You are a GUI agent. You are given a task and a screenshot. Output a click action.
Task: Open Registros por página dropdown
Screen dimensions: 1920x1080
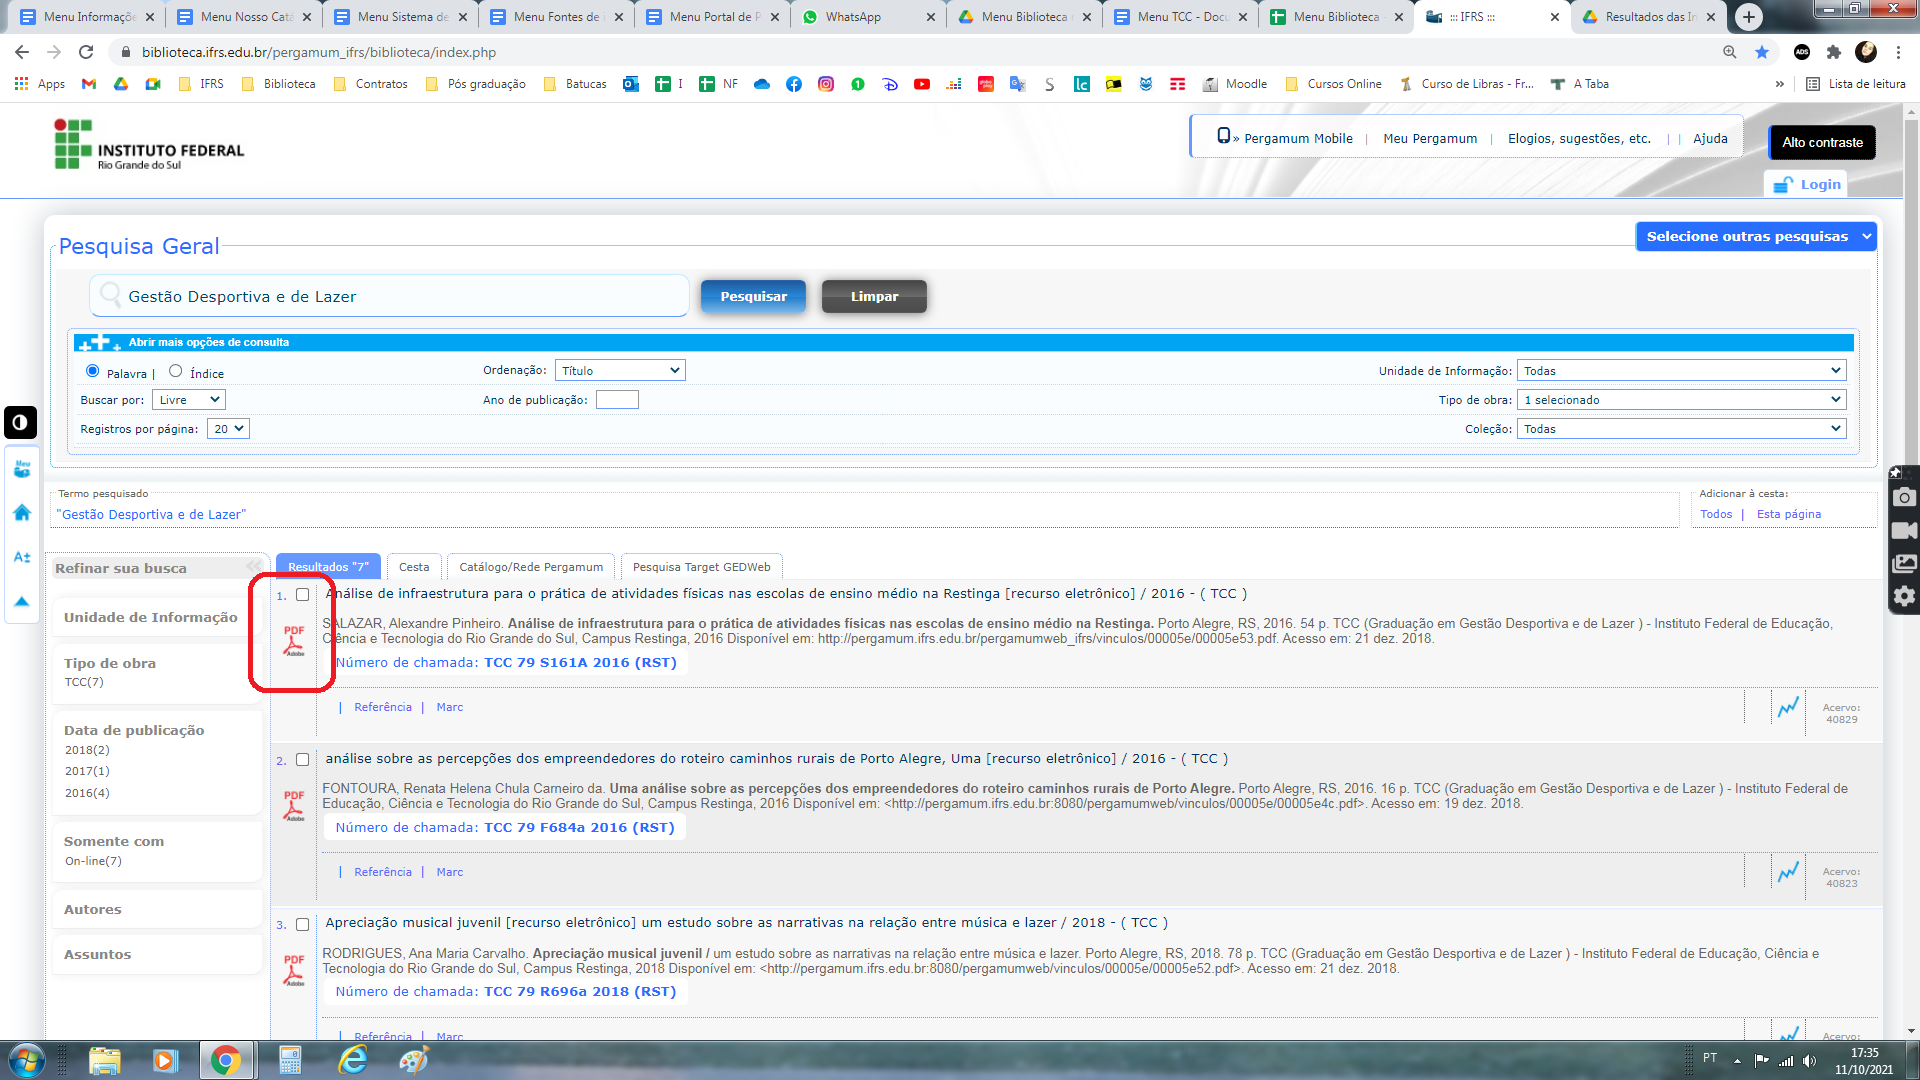point(228,429)
